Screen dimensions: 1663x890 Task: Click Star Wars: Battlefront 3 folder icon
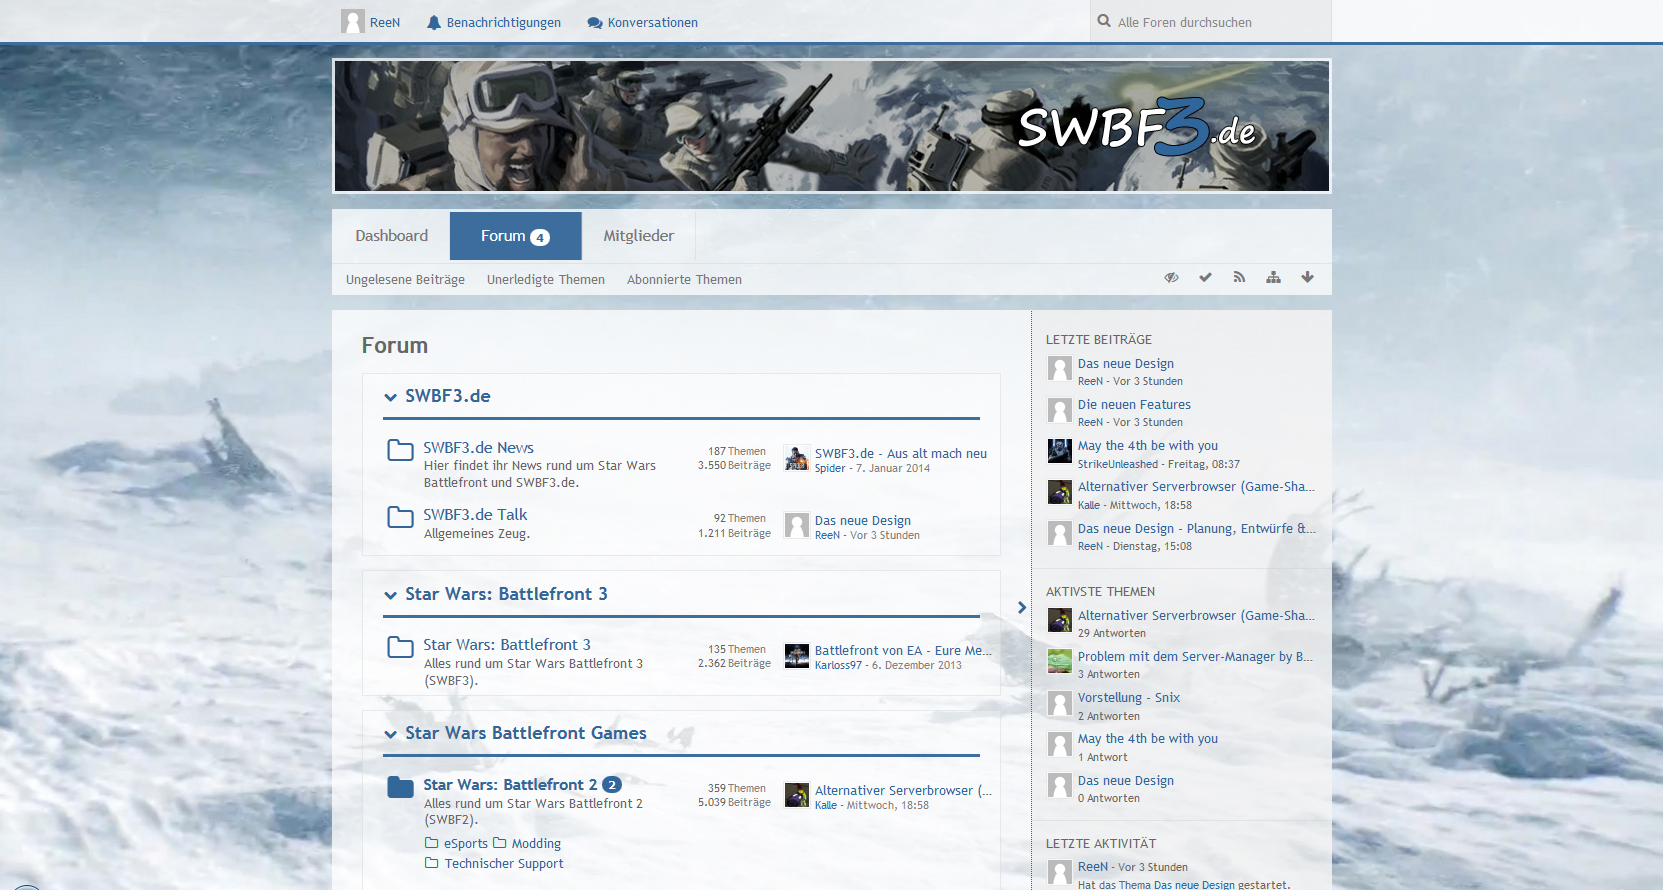click(400, 647)
